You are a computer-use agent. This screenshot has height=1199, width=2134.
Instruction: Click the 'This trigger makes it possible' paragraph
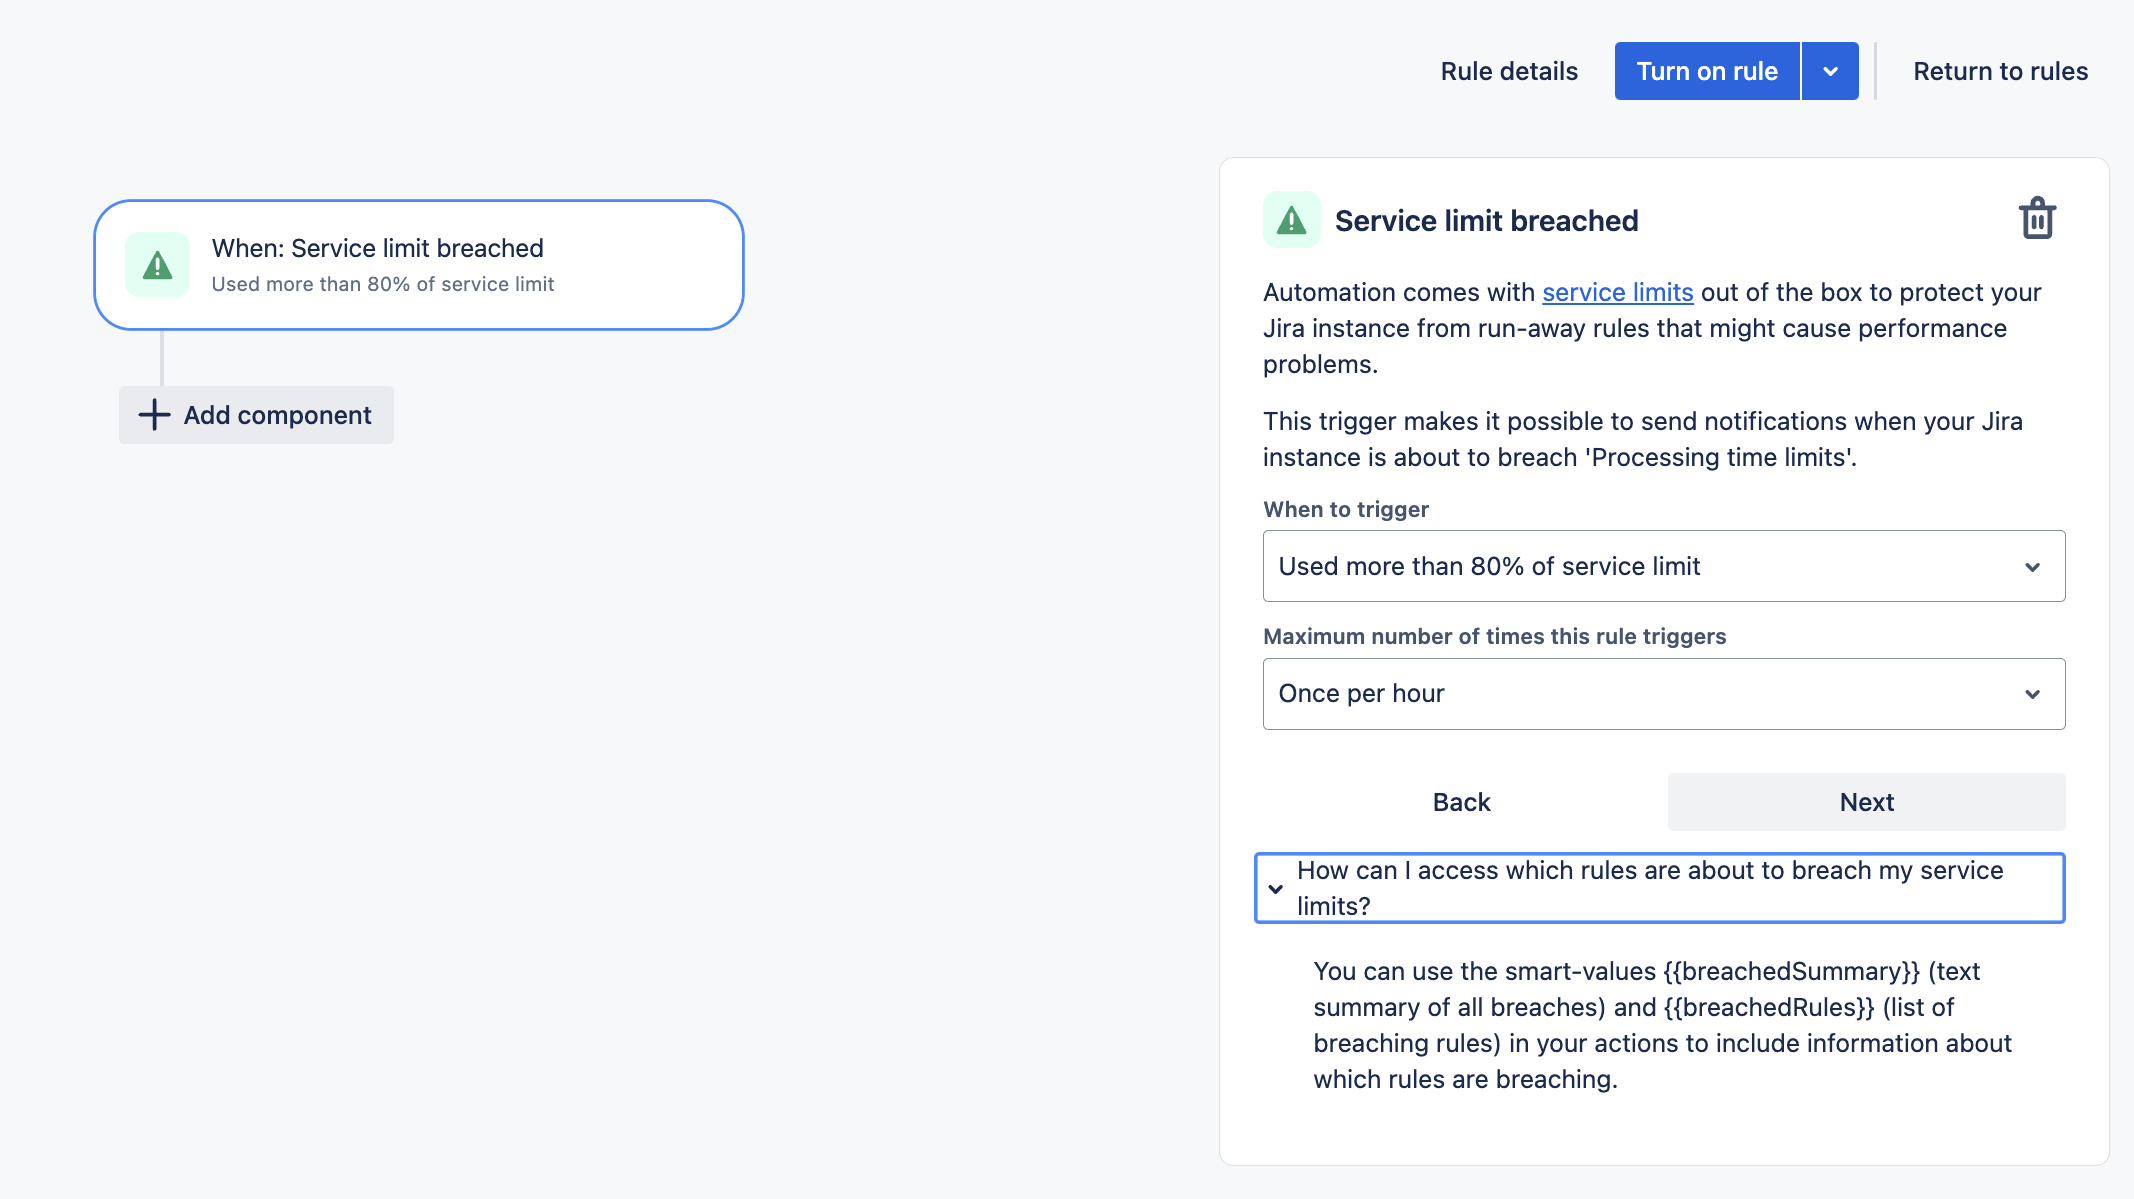[1642, 439]
